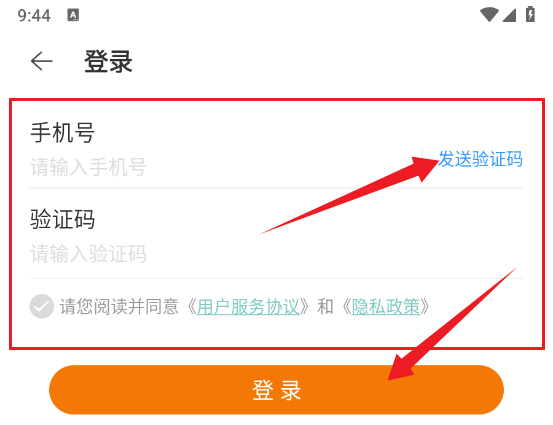Click the upper red arrow annotation
553x425 pixels.
pos(349,195)
